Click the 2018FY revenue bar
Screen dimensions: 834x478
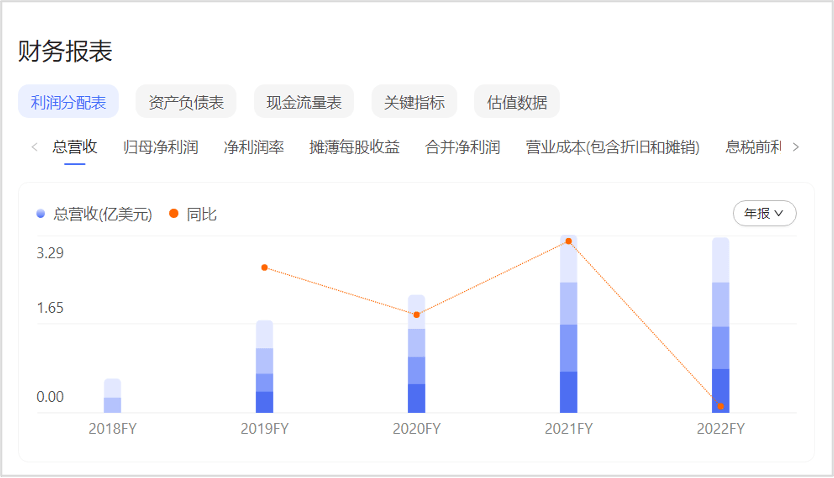tap(112, 397)
